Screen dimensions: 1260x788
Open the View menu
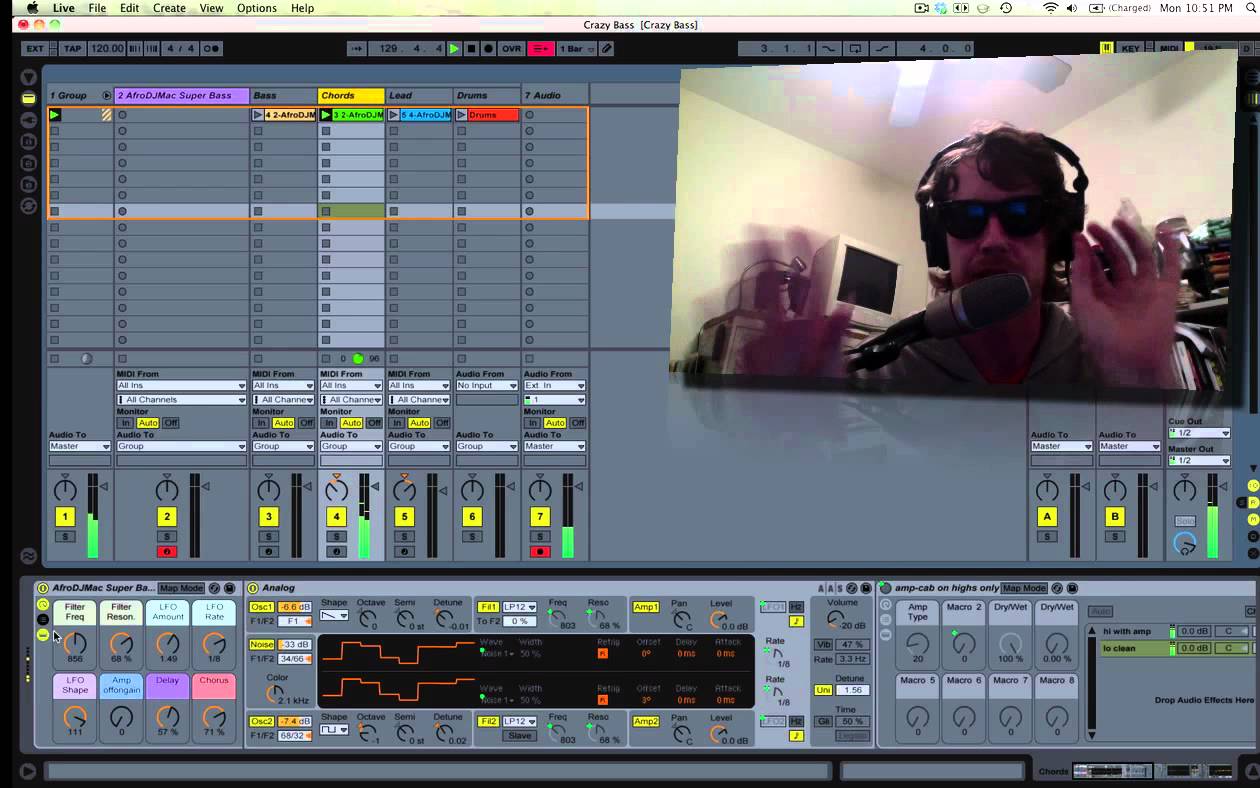pos(211,8)
